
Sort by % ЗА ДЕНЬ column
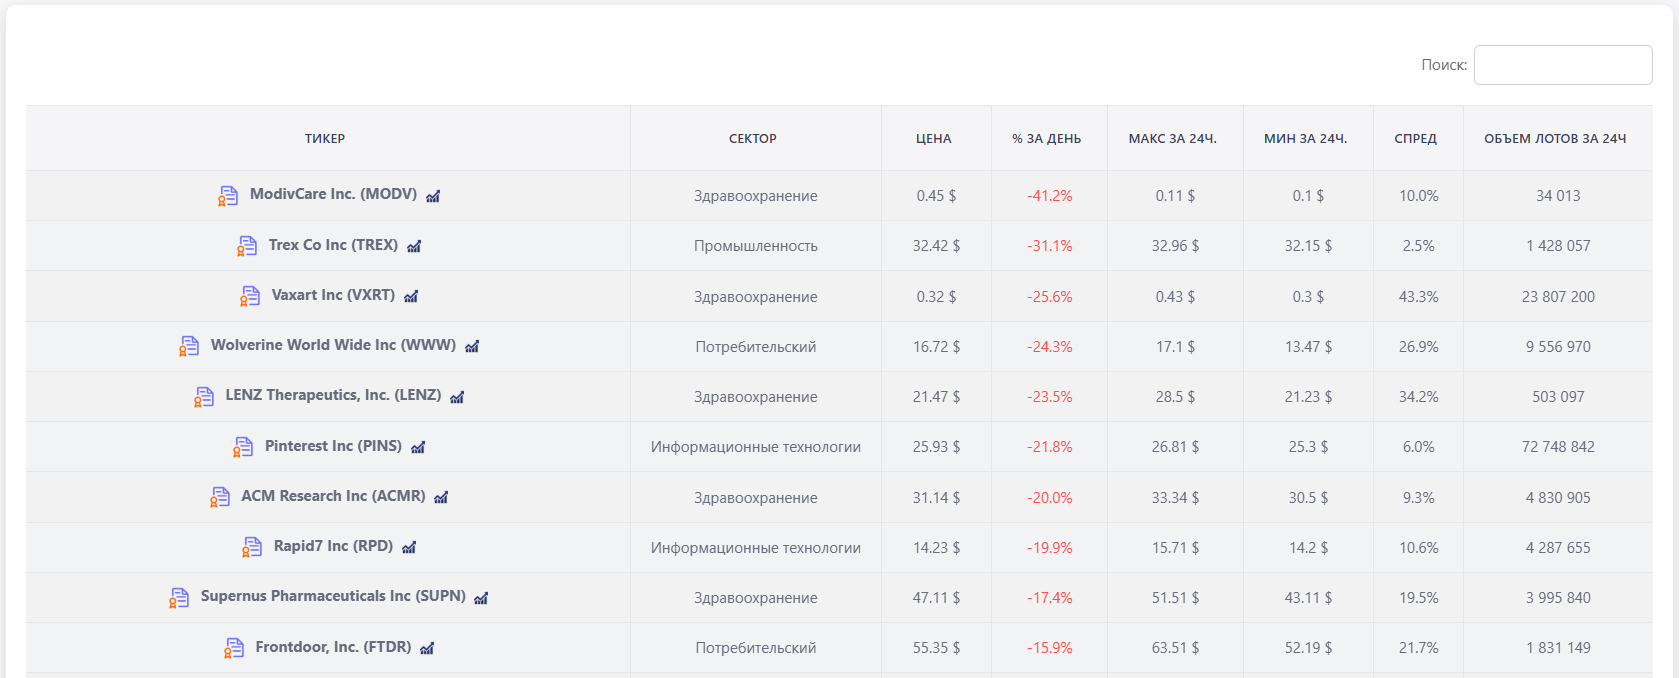1046,139
